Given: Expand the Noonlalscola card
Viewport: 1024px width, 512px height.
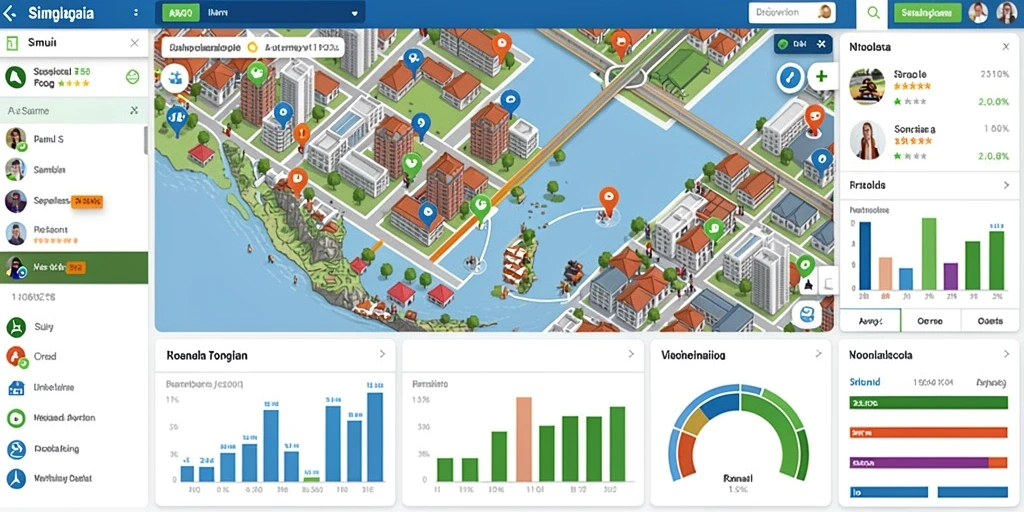Looking at the screenshot, I should point(1006,354).
